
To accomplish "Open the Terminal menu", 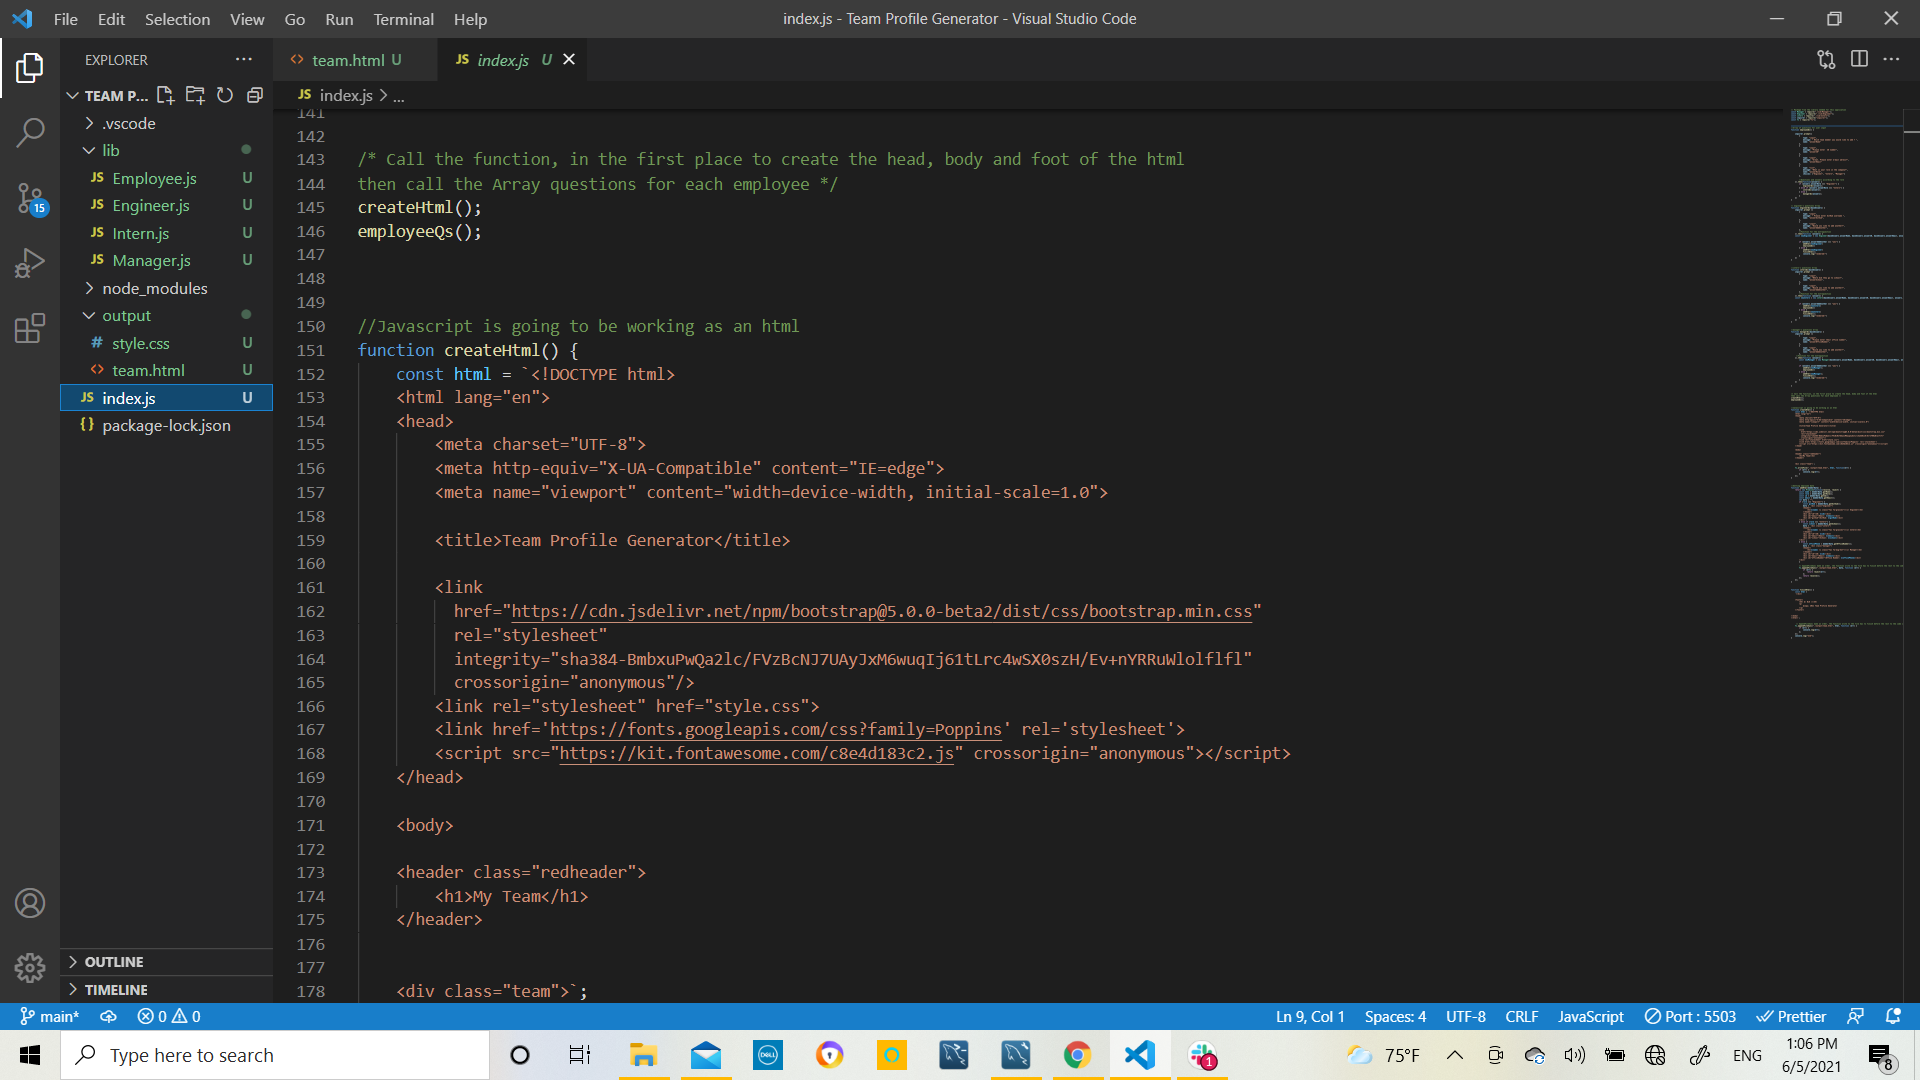I will click(403, 19).
